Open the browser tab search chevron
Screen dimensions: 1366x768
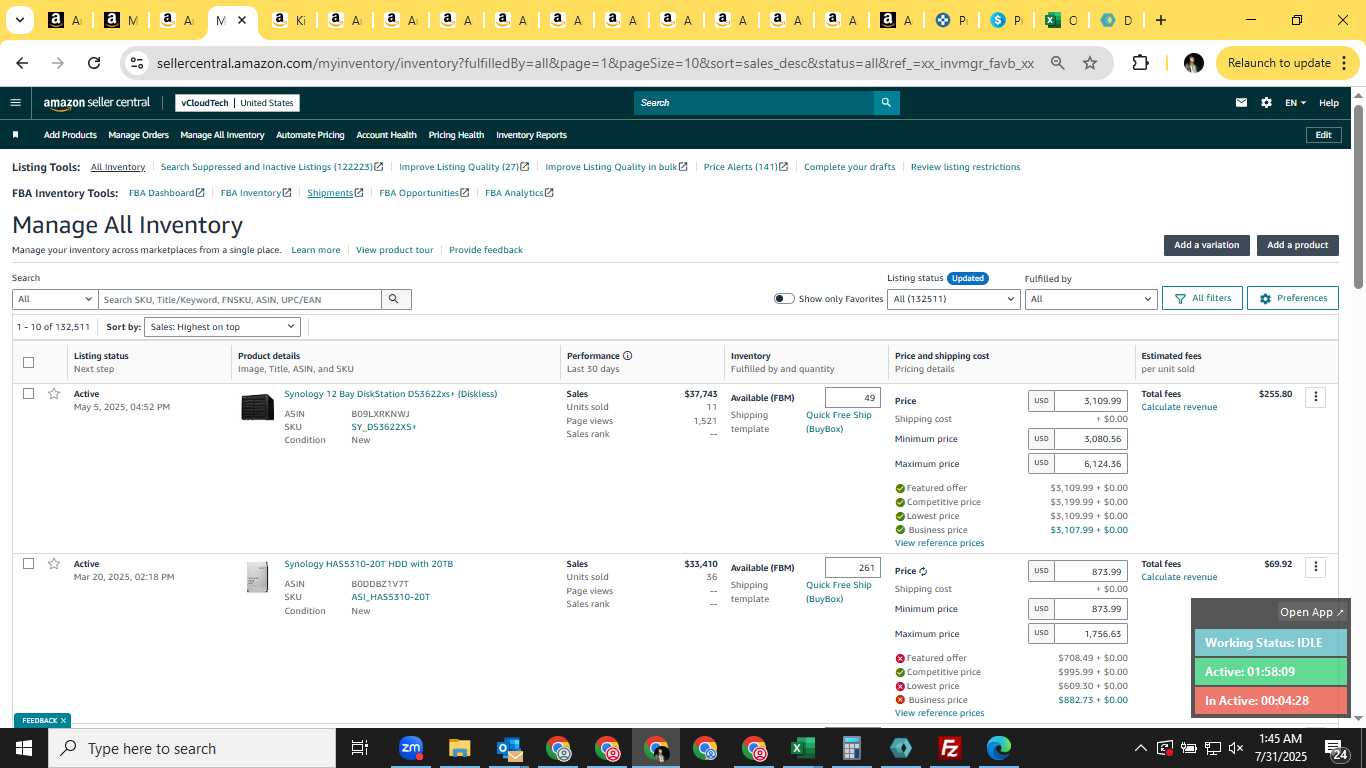tap(19, 20)
